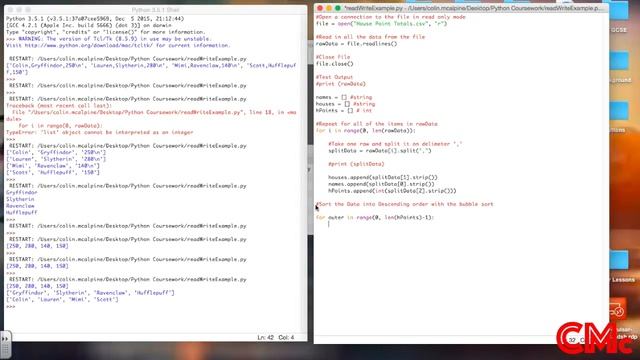The height and width of the screenshot is (360, 640).
Task: Minimize the readWriteExample.py editor window
Action: pos(329,8)
